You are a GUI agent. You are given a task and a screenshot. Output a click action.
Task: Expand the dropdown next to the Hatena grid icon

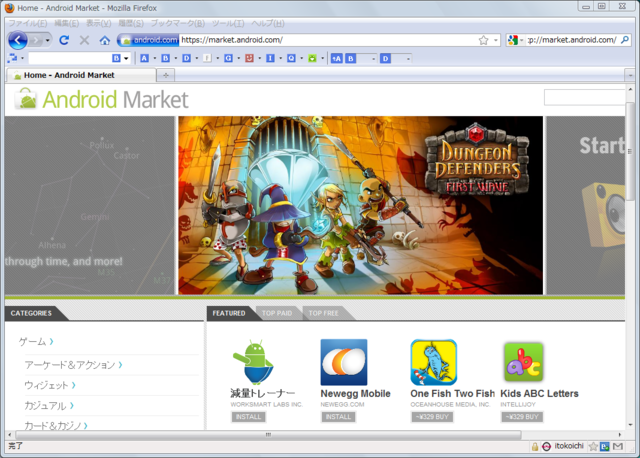(x=22, y=58)
